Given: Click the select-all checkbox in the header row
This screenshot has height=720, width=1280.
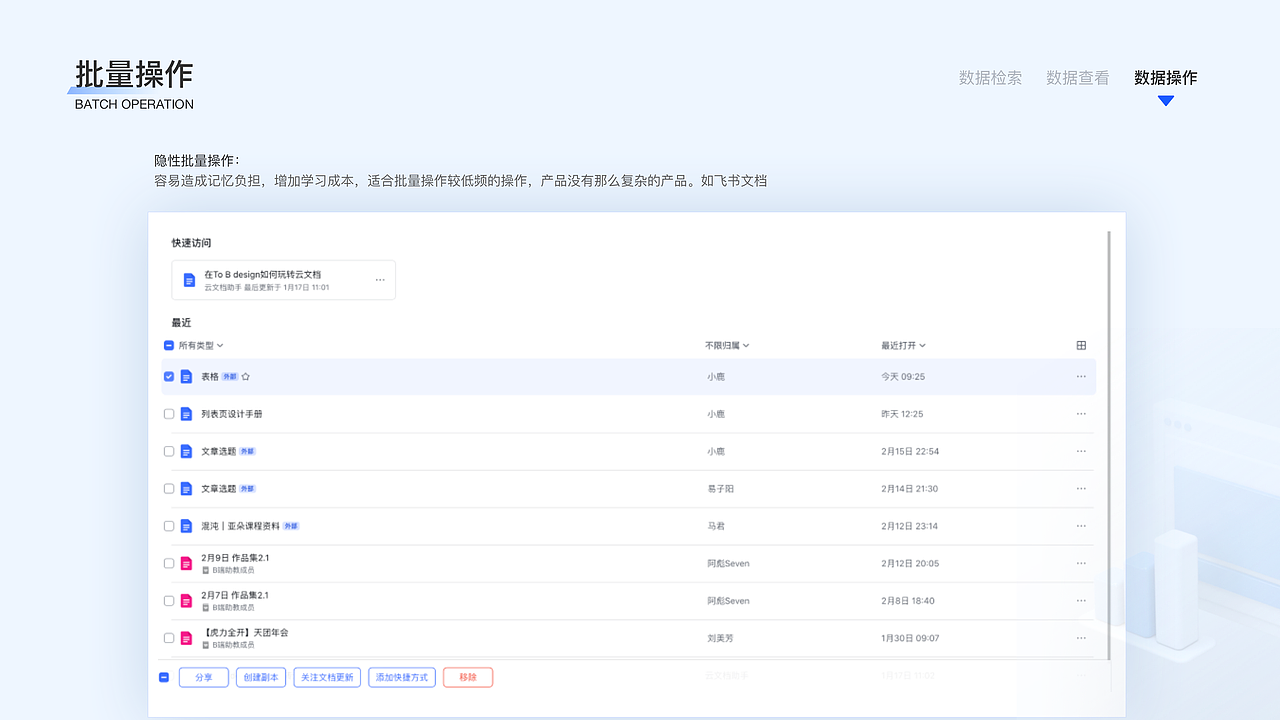Looking at the screenshot, I should coord(169,344).
